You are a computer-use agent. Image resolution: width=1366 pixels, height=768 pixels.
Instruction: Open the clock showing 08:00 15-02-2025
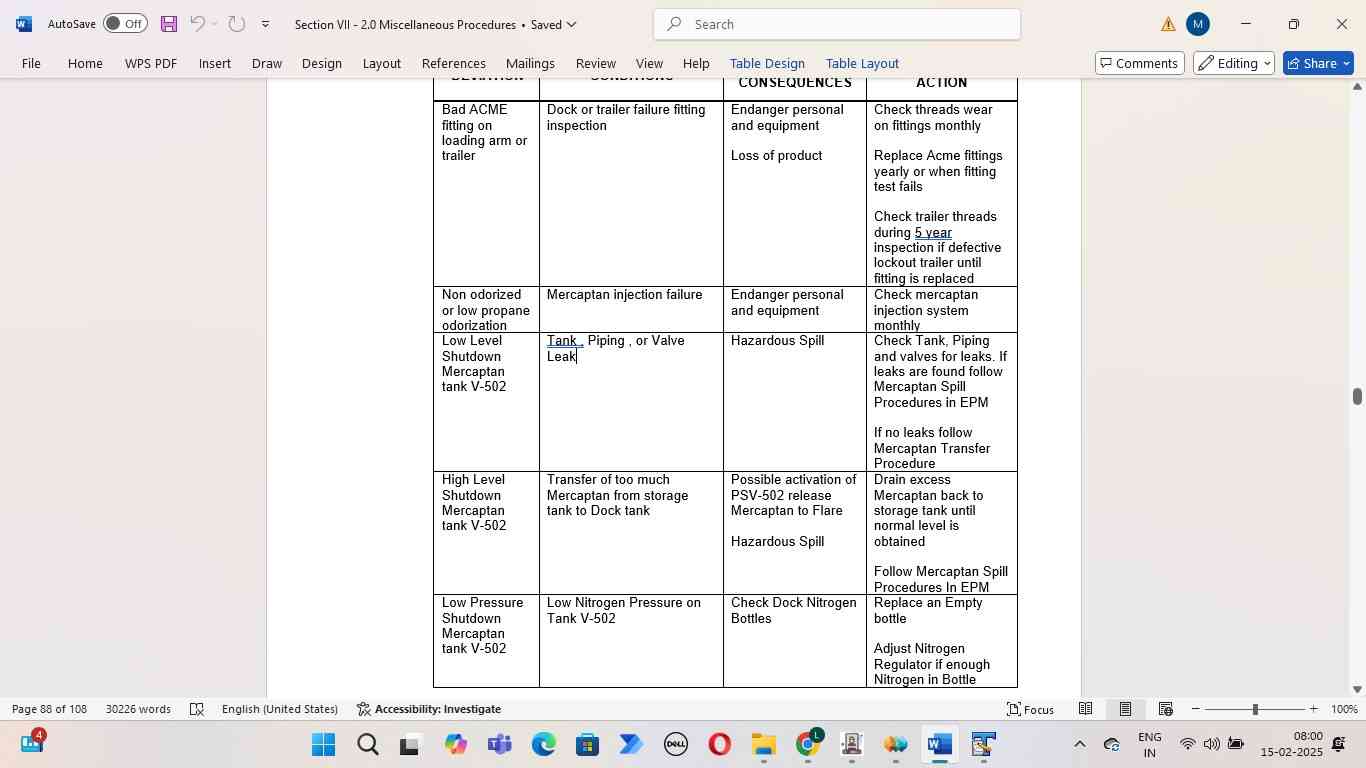tap(1291, 744)
